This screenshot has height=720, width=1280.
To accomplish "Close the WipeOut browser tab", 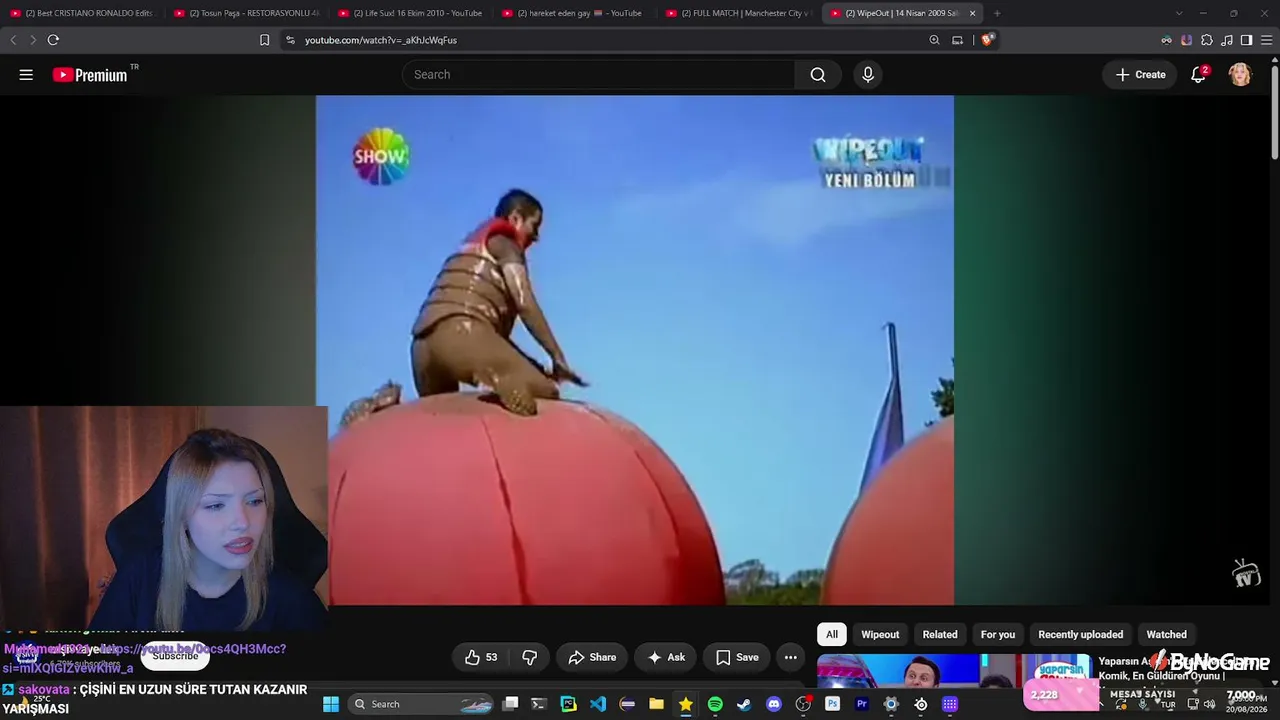I will pos(972,13).
